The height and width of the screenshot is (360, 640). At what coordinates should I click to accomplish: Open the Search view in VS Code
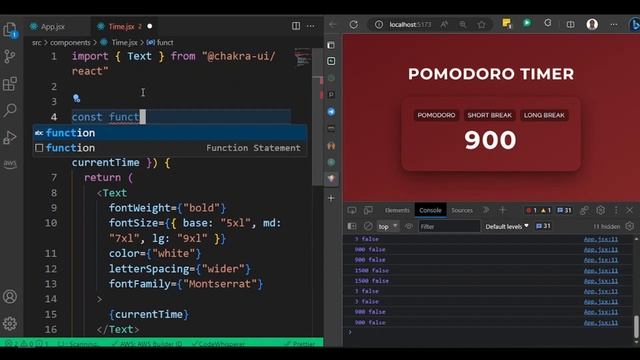tap(10, 110)
